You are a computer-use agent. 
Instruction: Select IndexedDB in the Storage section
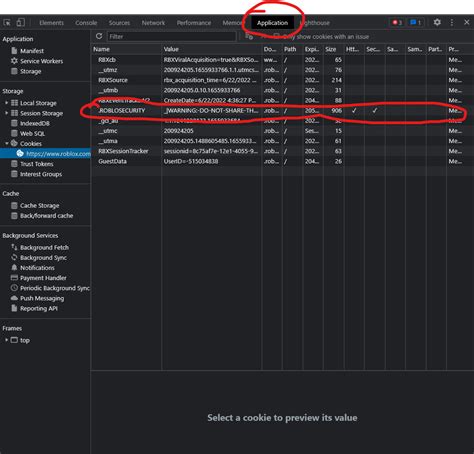30,123
